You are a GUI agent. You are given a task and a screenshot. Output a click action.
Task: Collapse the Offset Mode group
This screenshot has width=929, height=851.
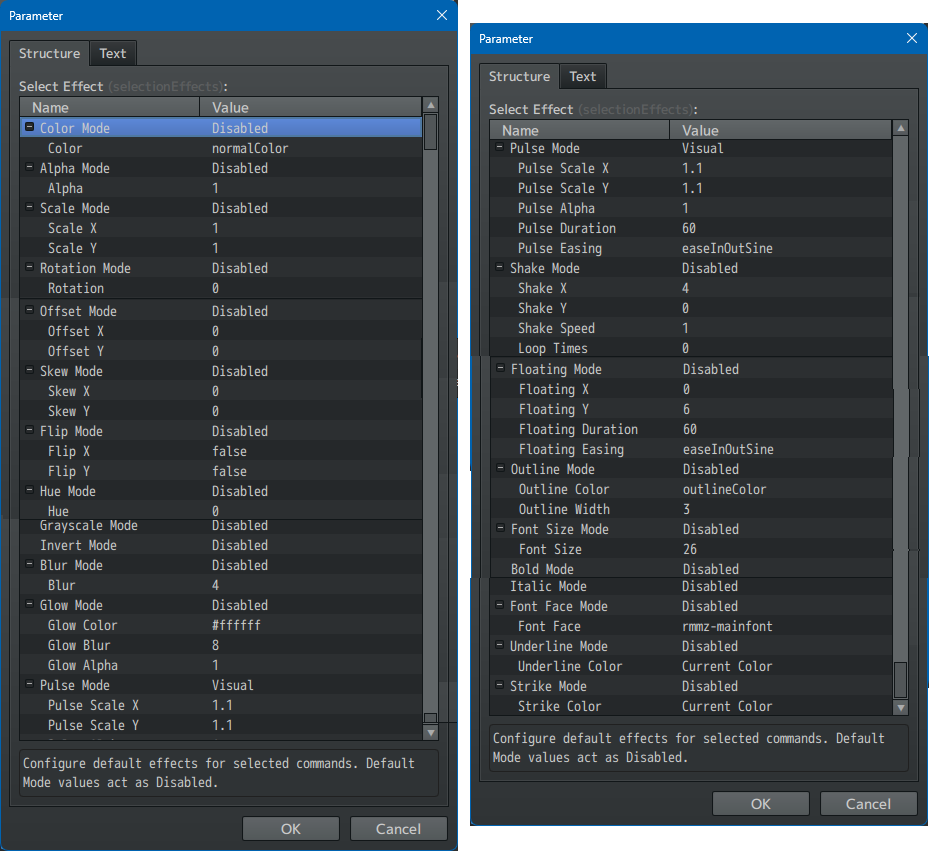[29, 310]
